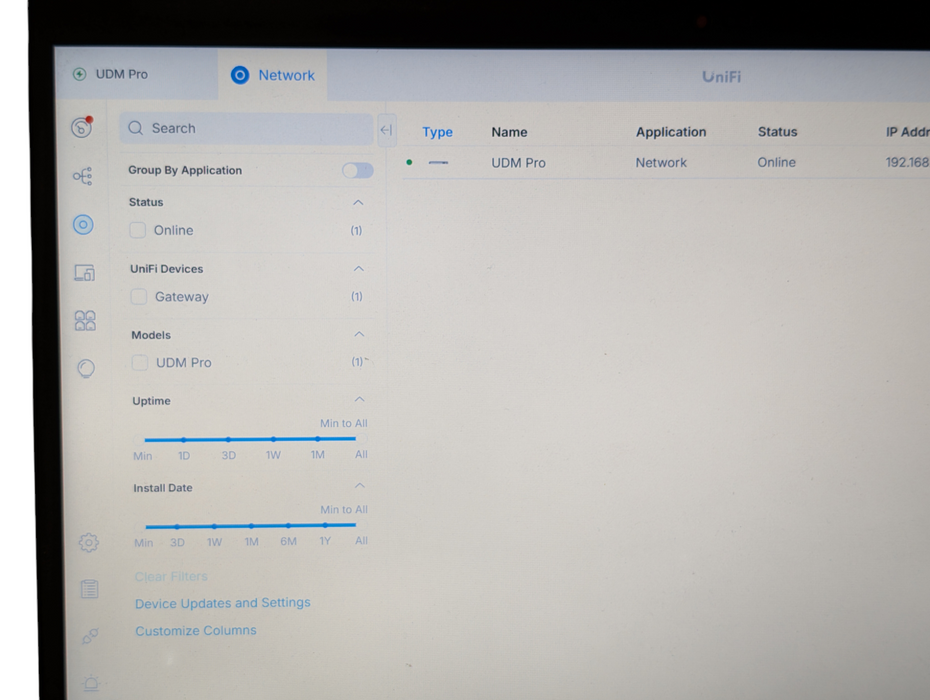Click the Online status cell in device row
This screenshot has width=930, height=700.
776,162
